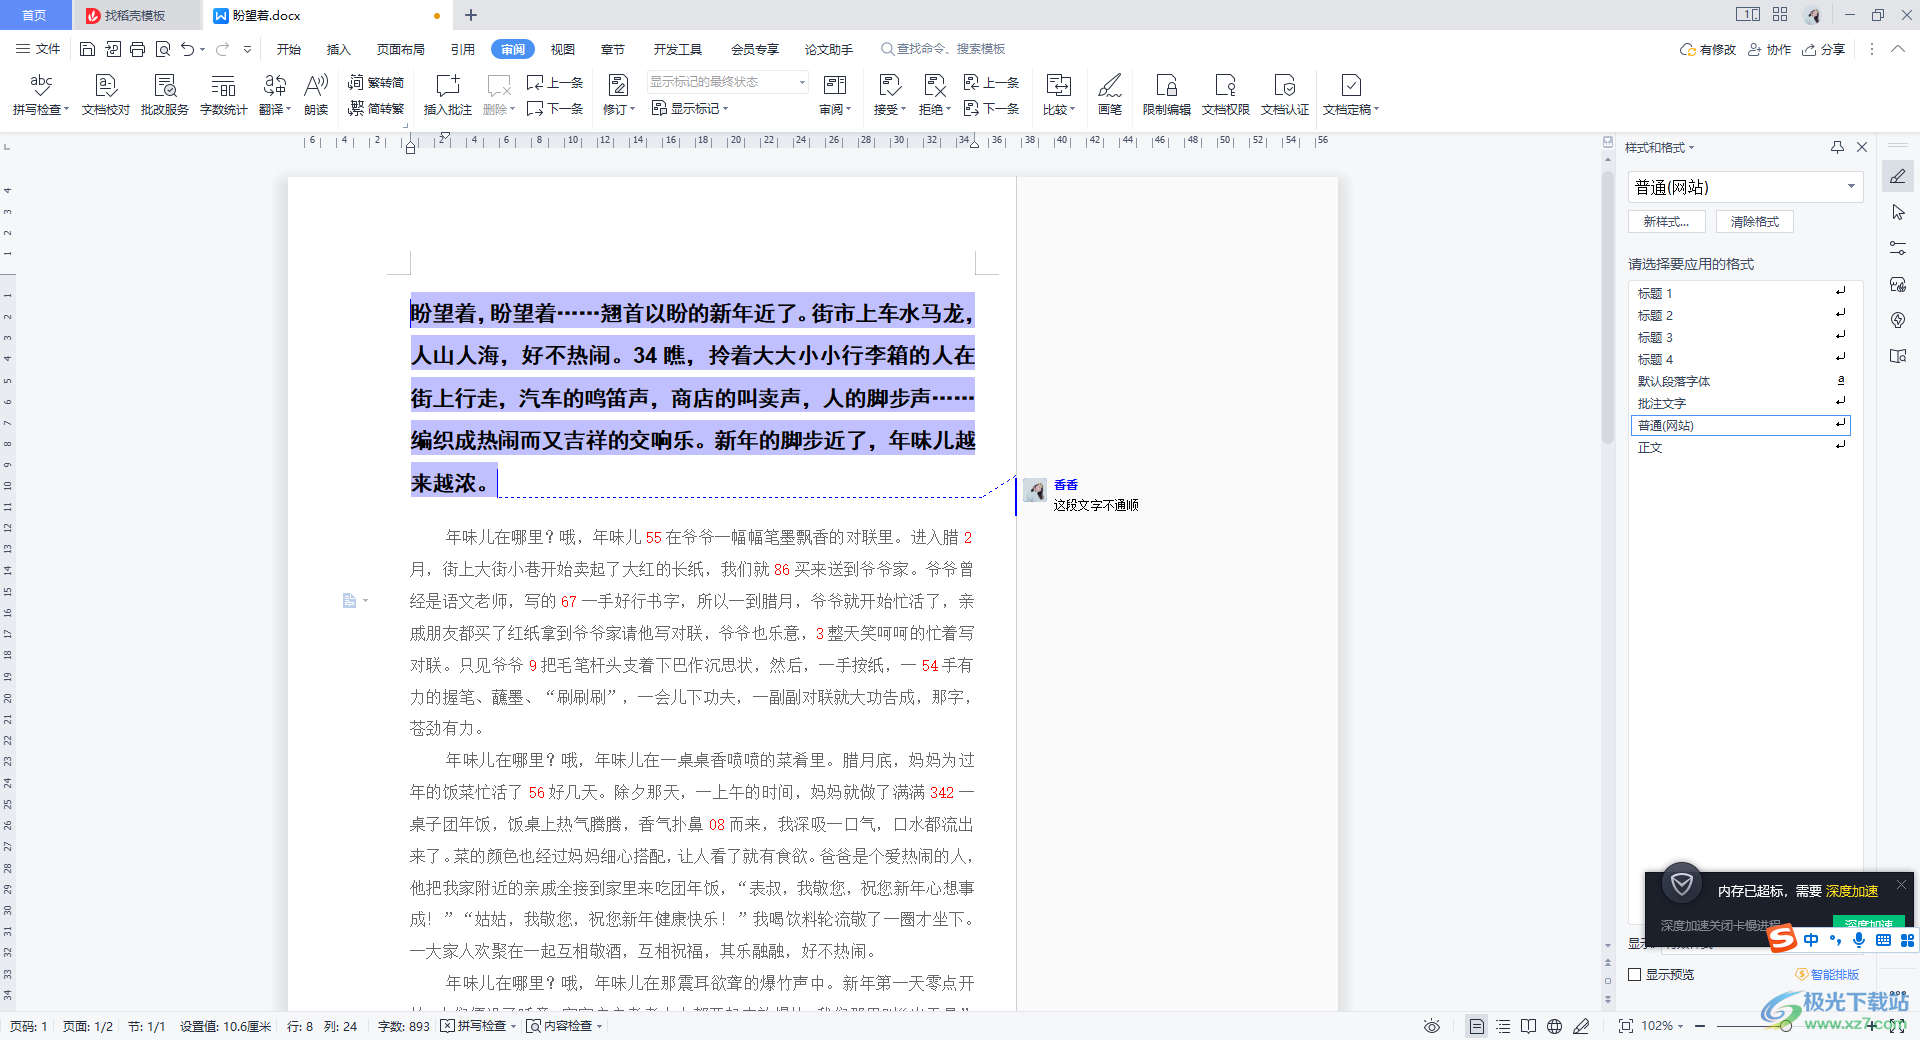Open the 文档校对 document proofreading tool
This screenshot has width=1920, height=1040.
pos(106,94)
